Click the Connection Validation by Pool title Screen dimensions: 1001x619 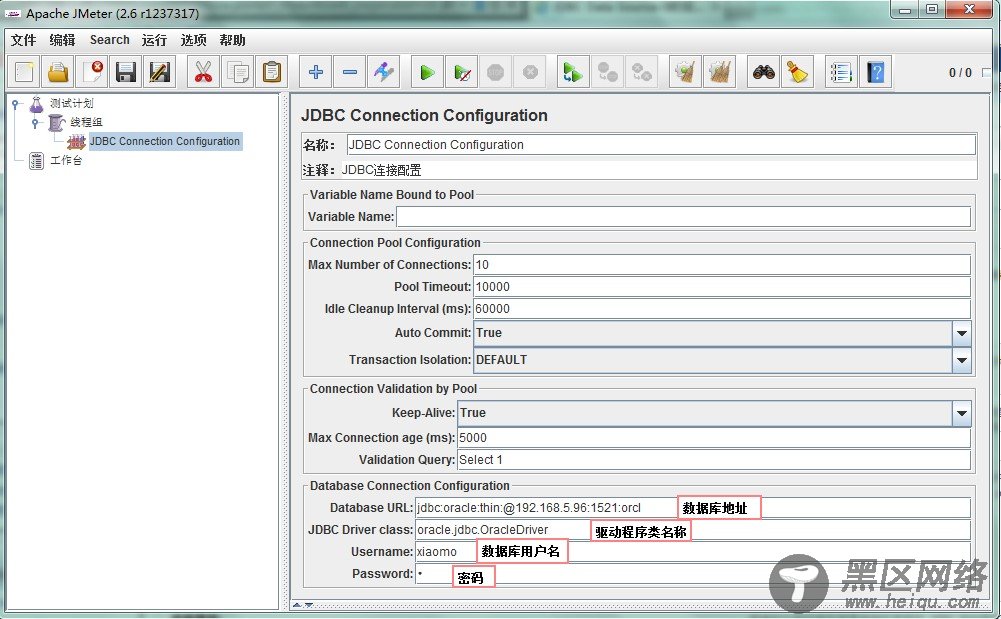point(393,389)
